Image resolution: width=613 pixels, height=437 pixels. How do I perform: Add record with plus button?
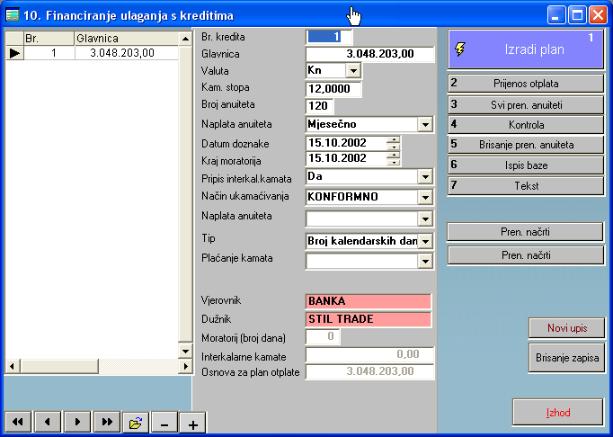192,423
